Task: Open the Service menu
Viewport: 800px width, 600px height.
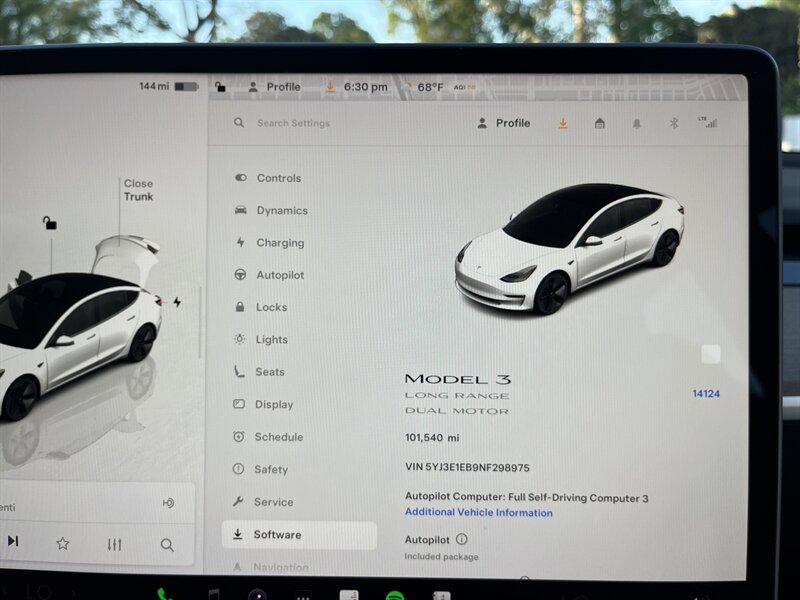Action: coord(263,502)
